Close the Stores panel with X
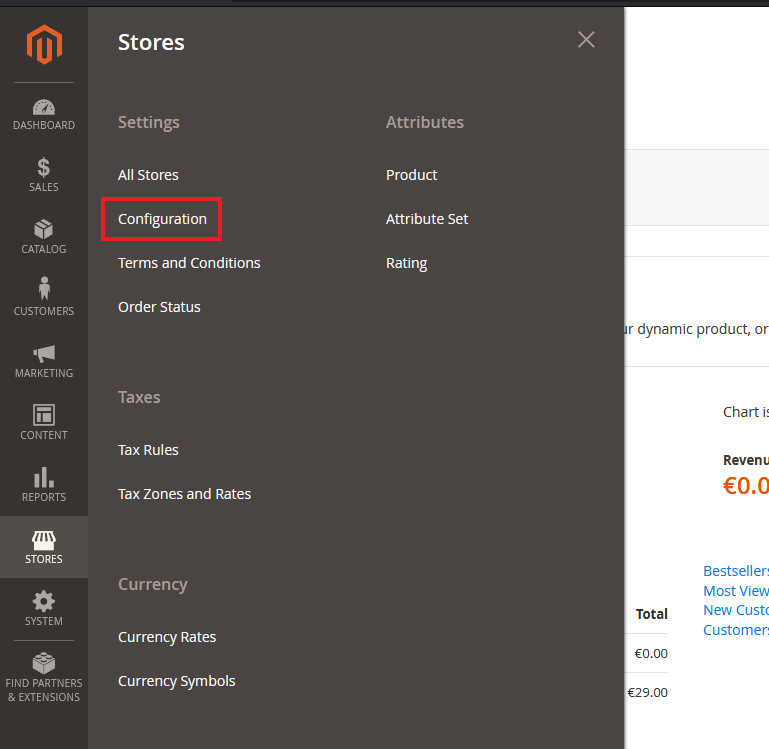 [x=586, y=39]
